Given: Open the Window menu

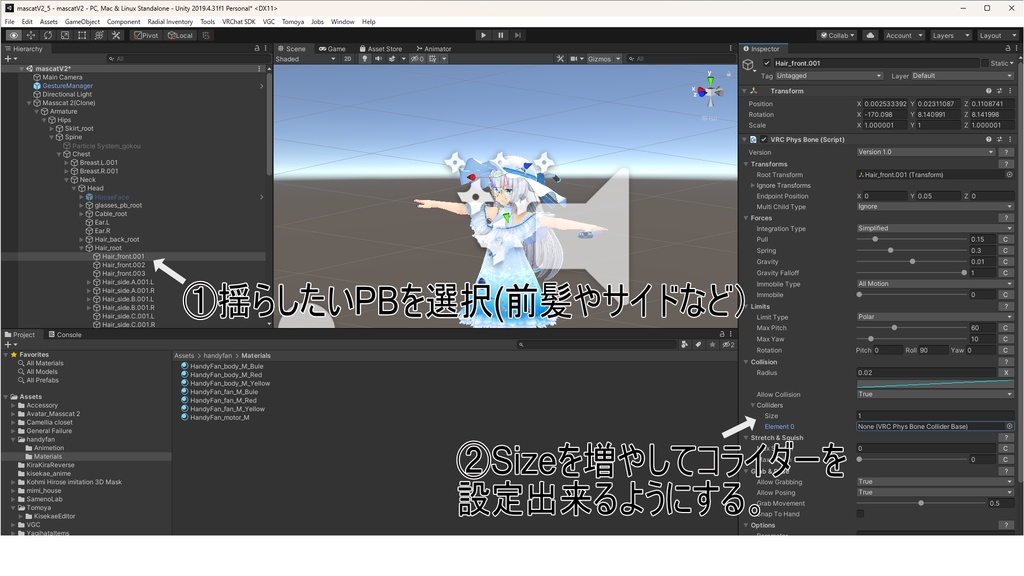Looking at the screenshot, I should 343,20.
